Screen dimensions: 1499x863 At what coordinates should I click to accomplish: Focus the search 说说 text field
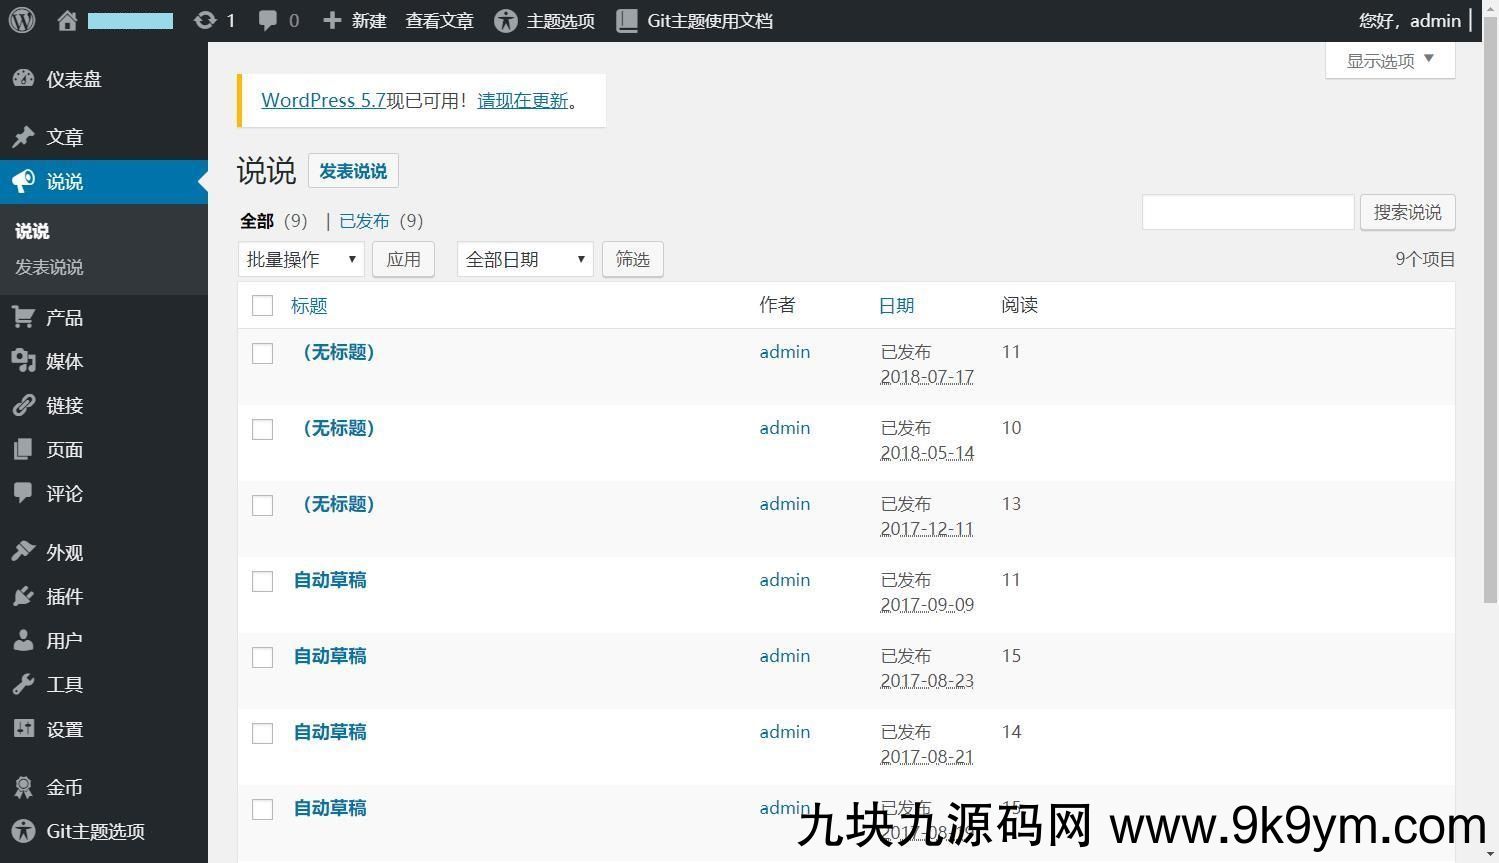(x=1247, y=212)
